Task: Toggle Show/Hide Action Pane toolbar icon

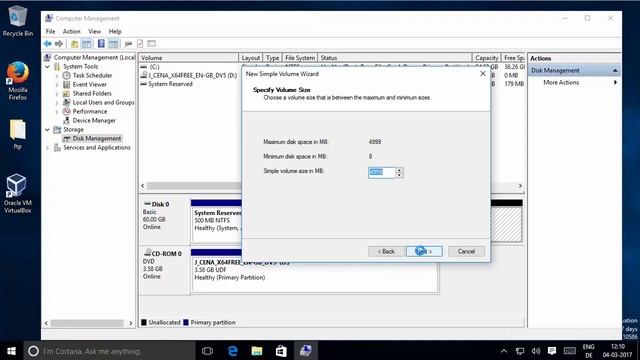Action: (113, 44)
